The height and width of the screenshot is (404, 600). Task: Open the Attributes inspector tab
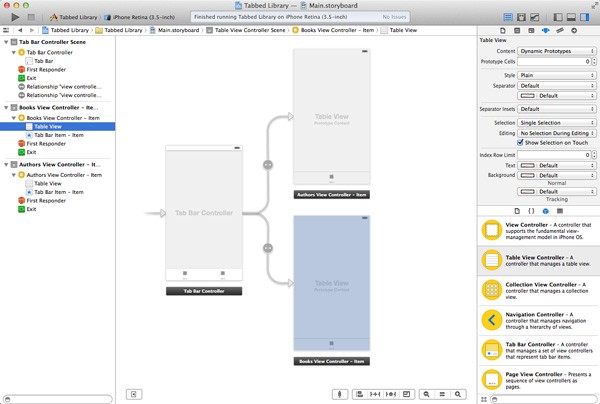click(x=545, y=31)
